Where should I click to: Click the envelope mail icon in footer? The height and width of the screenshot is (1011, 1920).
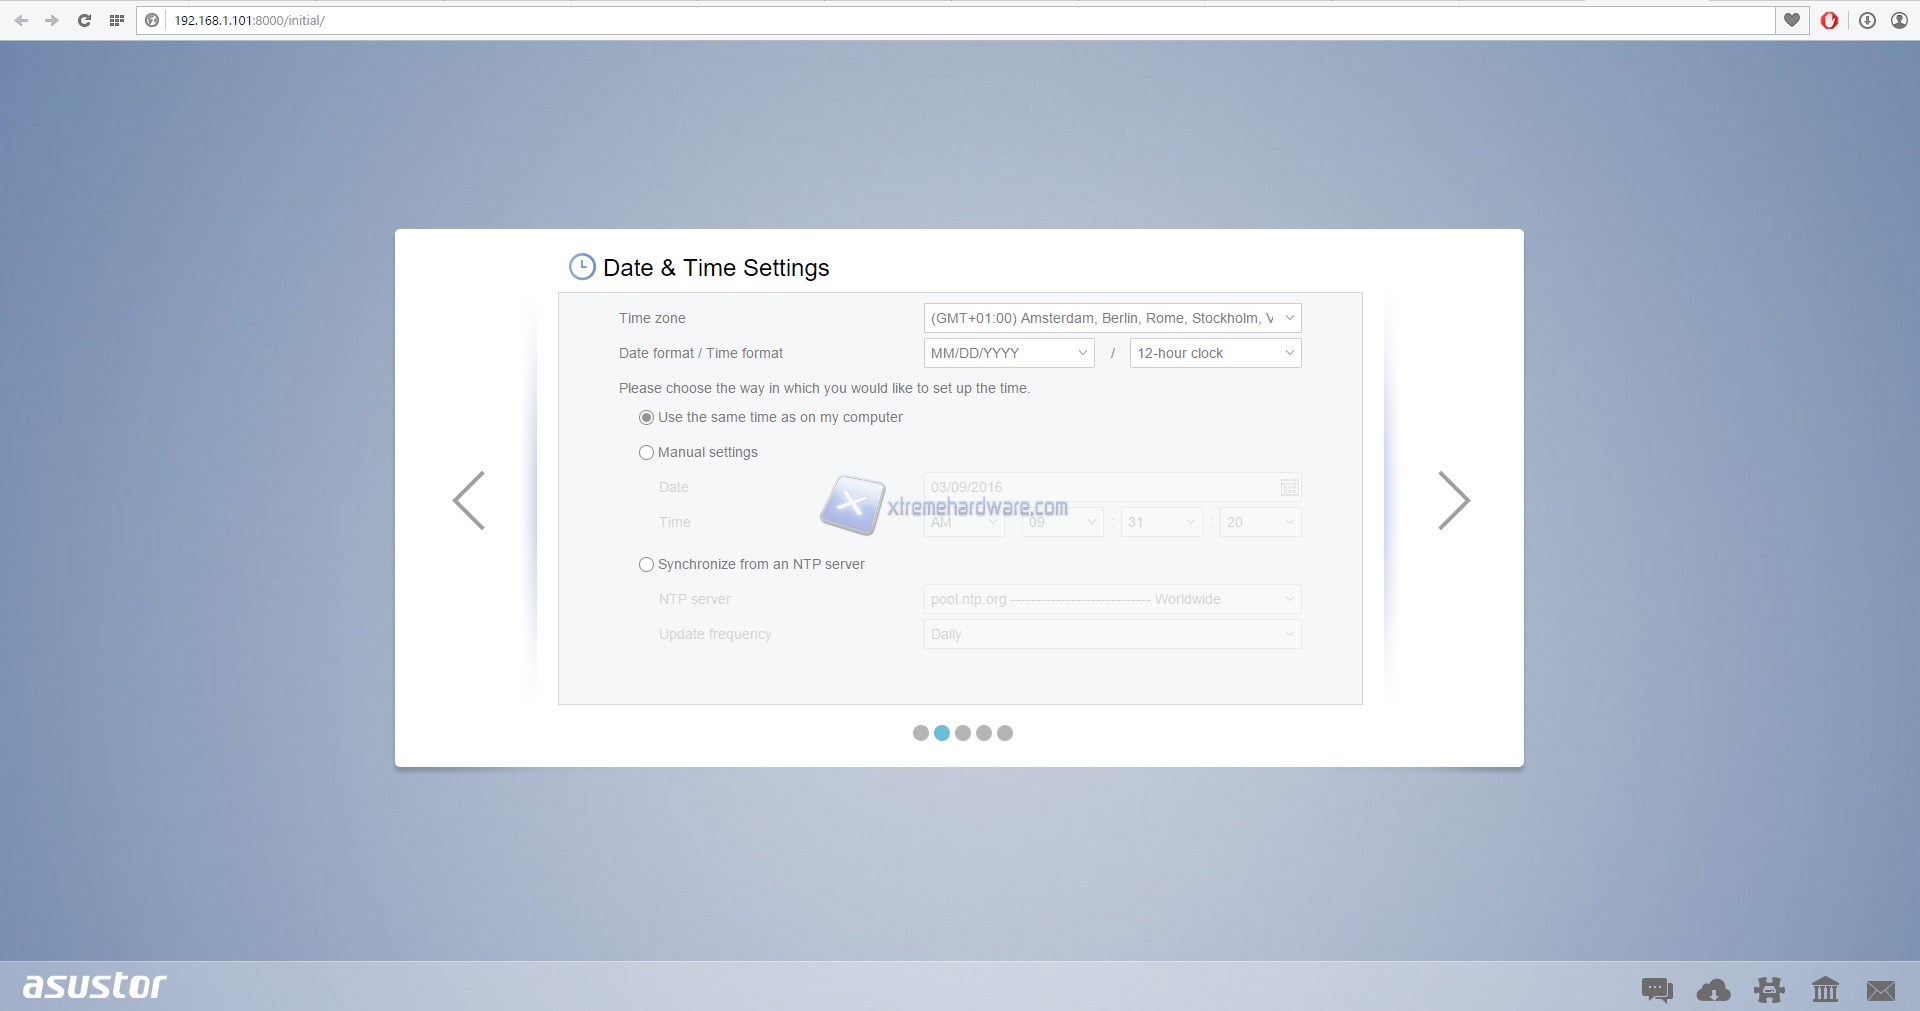(x=1880, y=990)
